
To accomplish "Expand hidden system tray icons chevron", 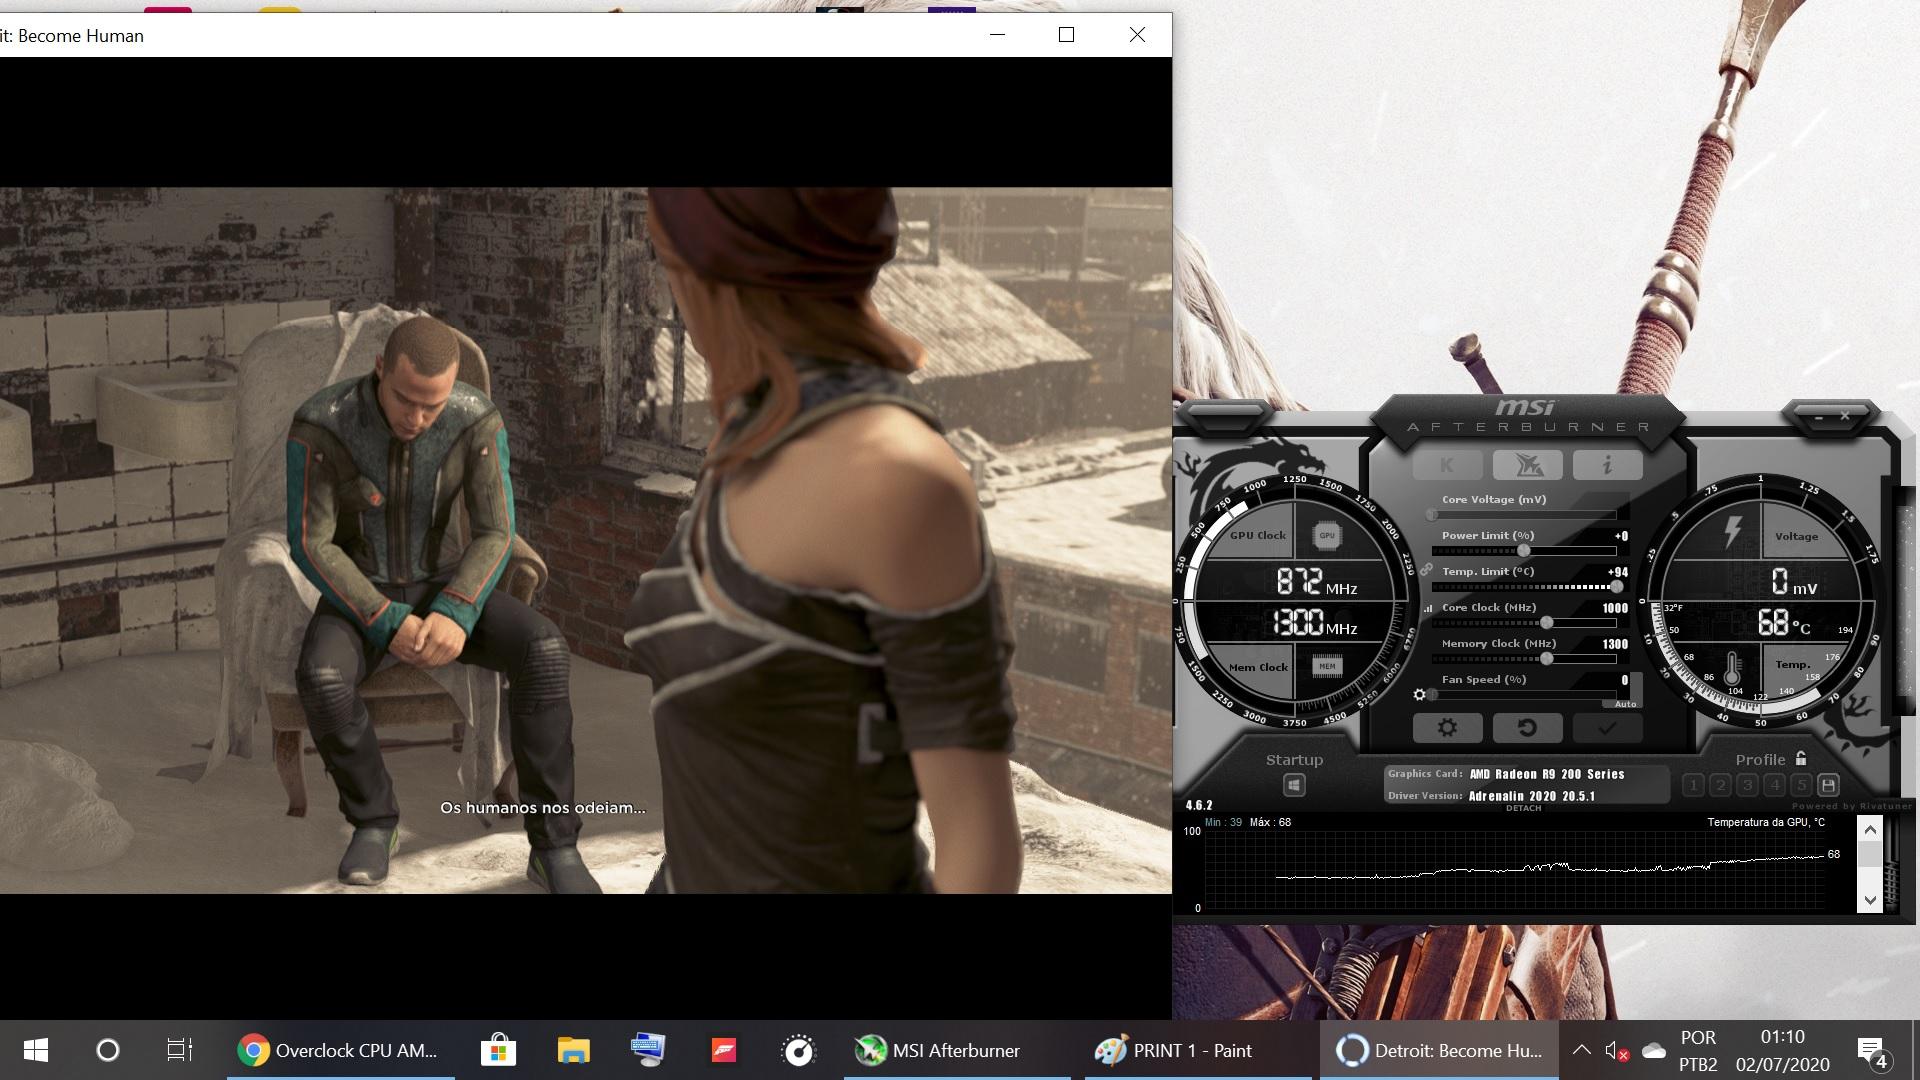I will 1581,1050.
